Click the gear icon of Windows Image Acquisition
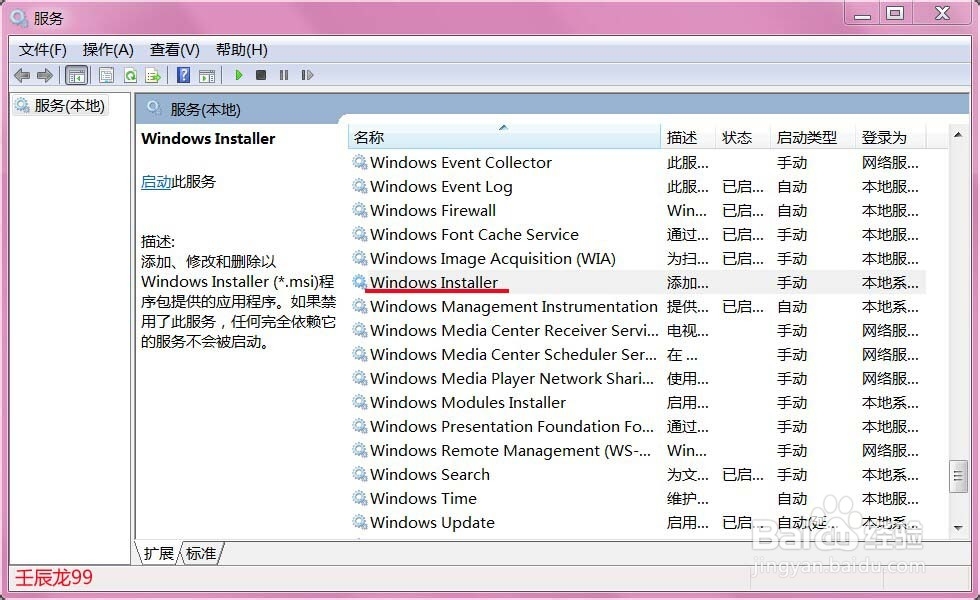The width and height of the screenshot is (980, 600). (359, 258)
